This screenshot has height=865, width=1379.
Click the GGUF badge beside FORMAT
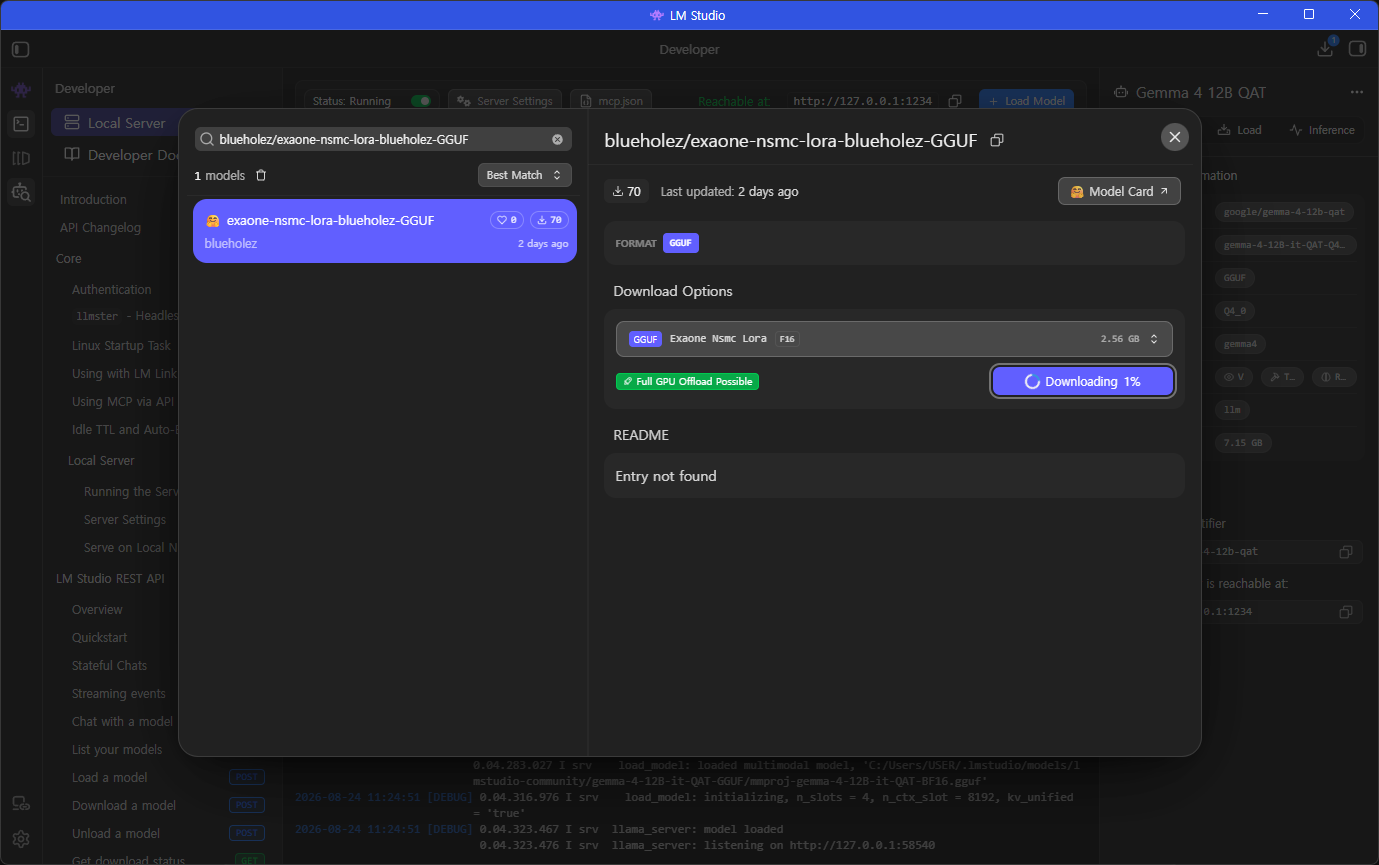coord(681,243)
